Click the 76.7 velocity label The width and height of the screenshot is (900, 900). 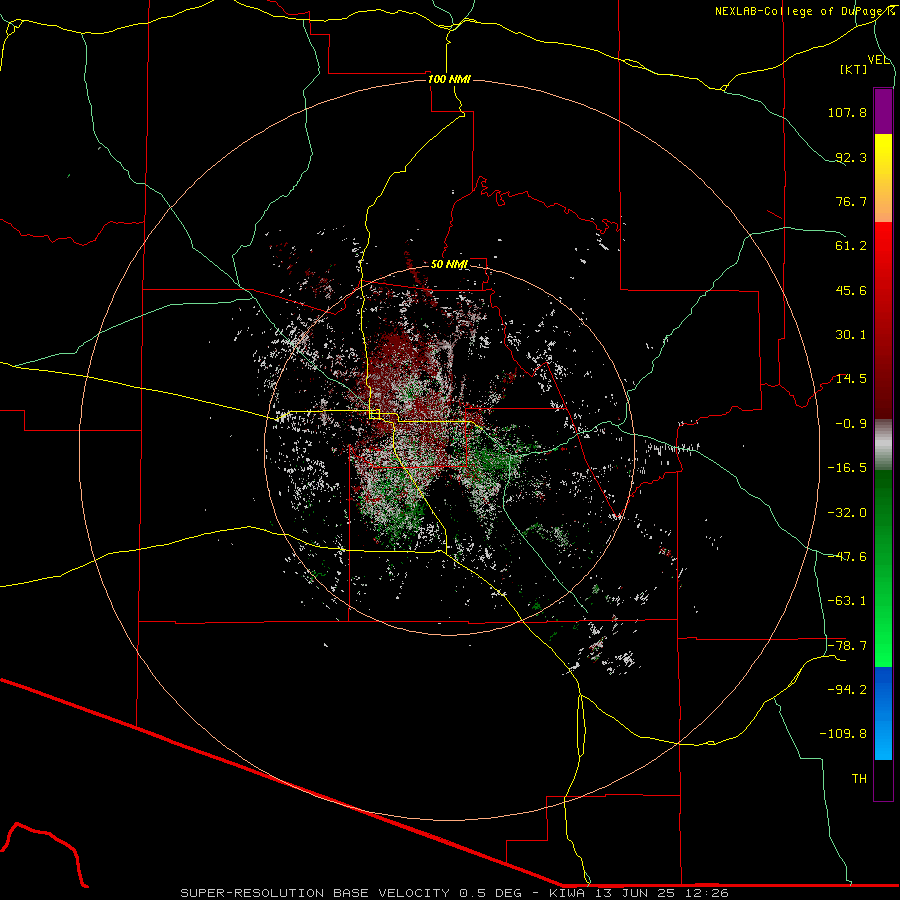851,201
